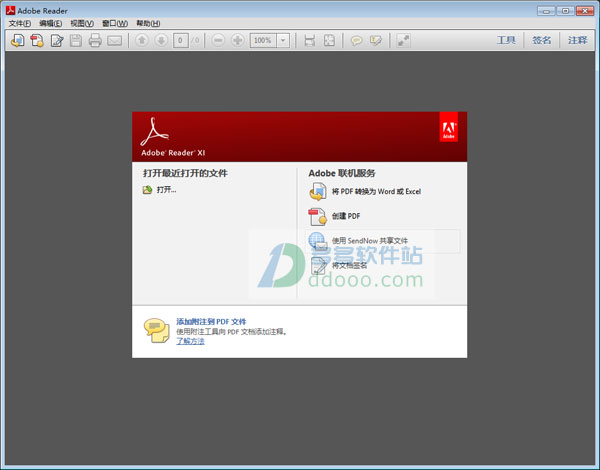Image resolution: width=600 pixels, height=470 pixels.
Task: Click the open folder icon beside 打开...
Action: (147, 189)
